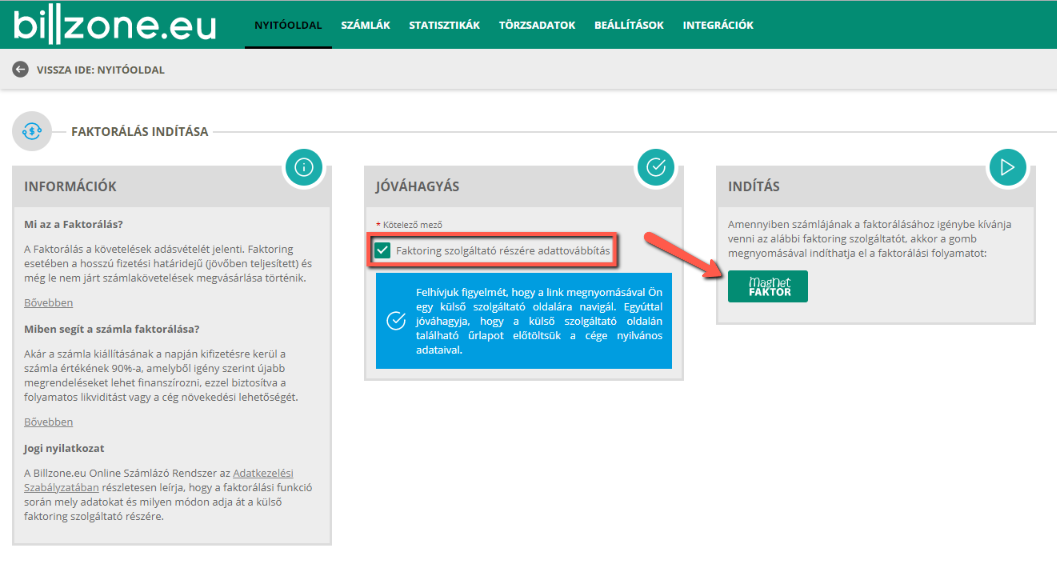The width and height of the screenshot is (1057, 565).
Task: Open the Törzsadatok menu
Action: tap(537, 25)
